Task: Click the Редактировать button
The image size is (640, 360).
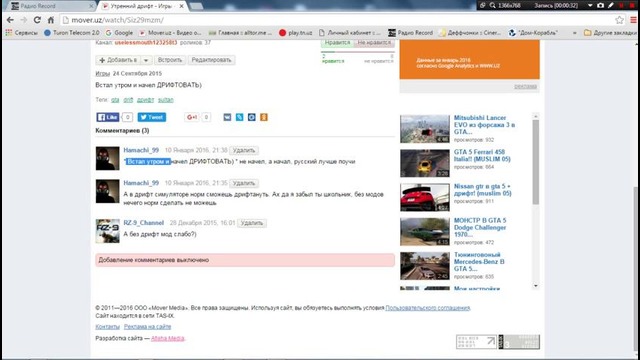Action: [x=211, y=60]
